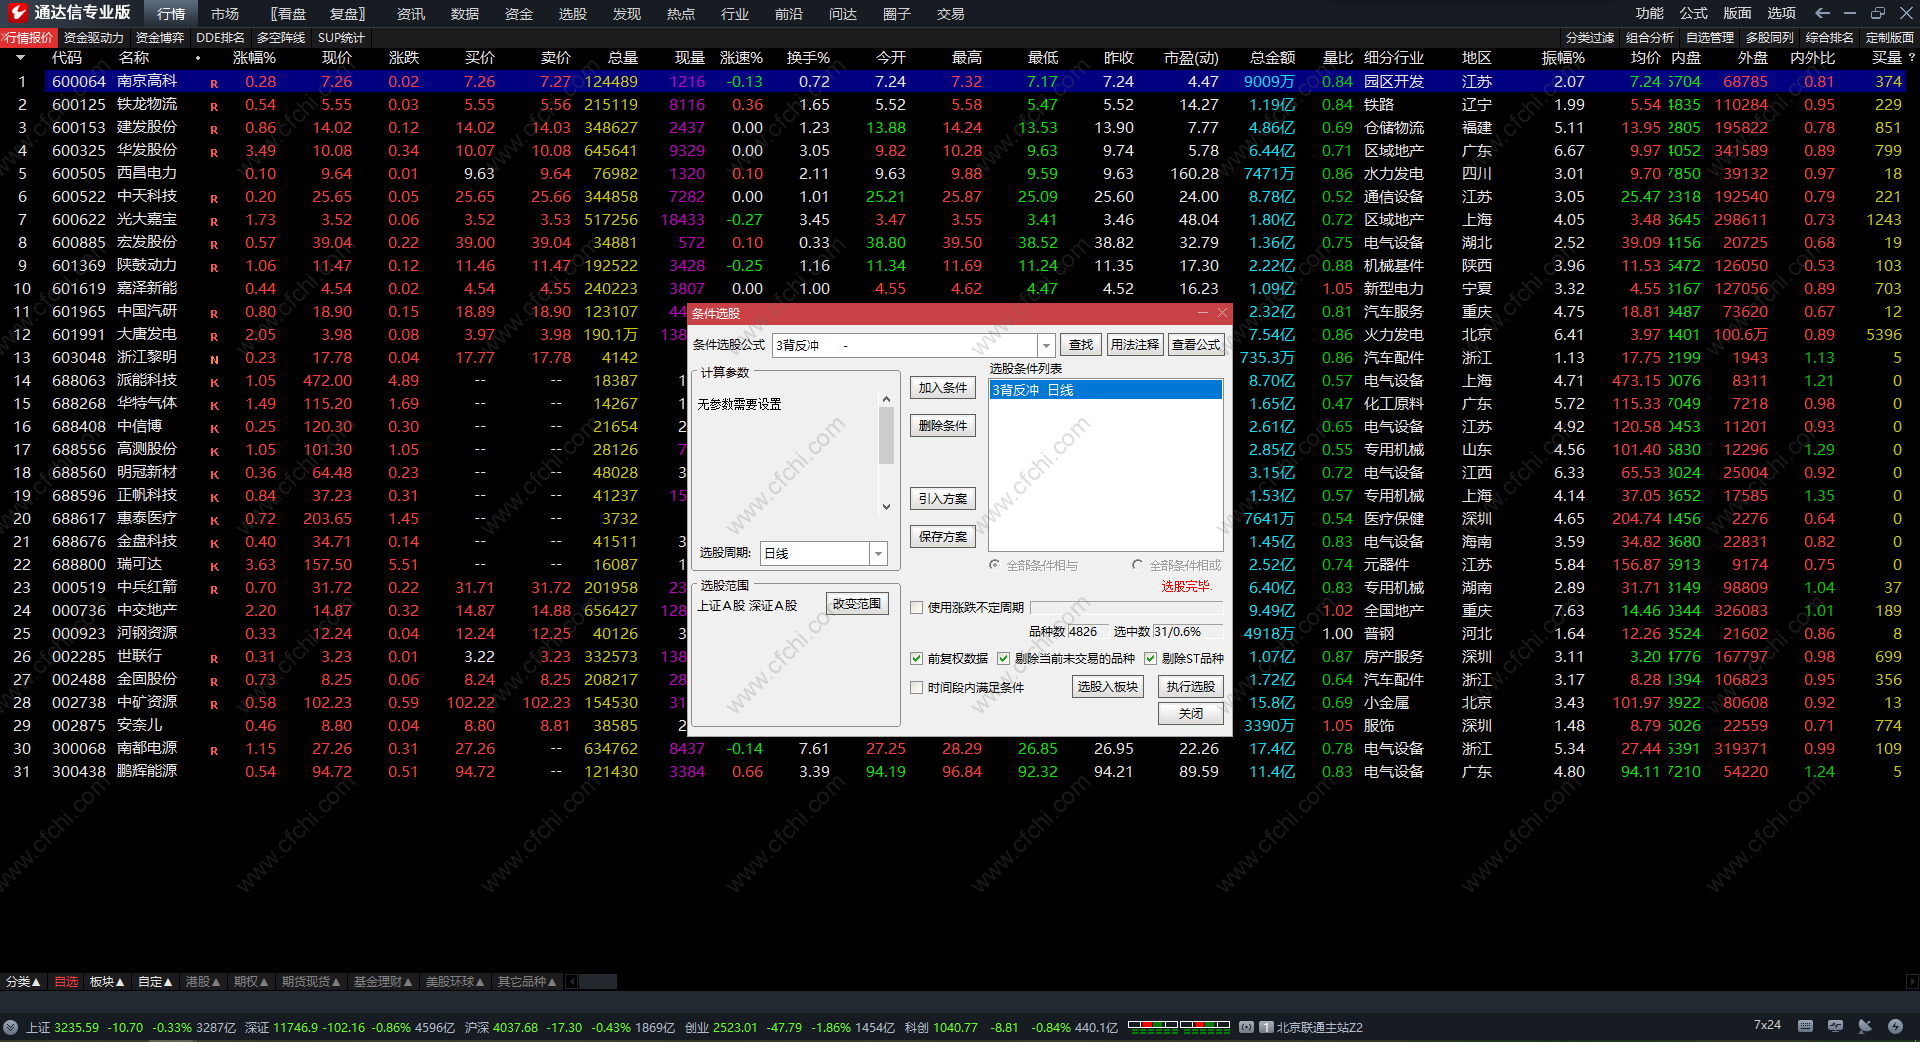Viewport: 1920px width, 1042px height.
Task: Open the 行情 top menu tab
Action: pos(171,14)
